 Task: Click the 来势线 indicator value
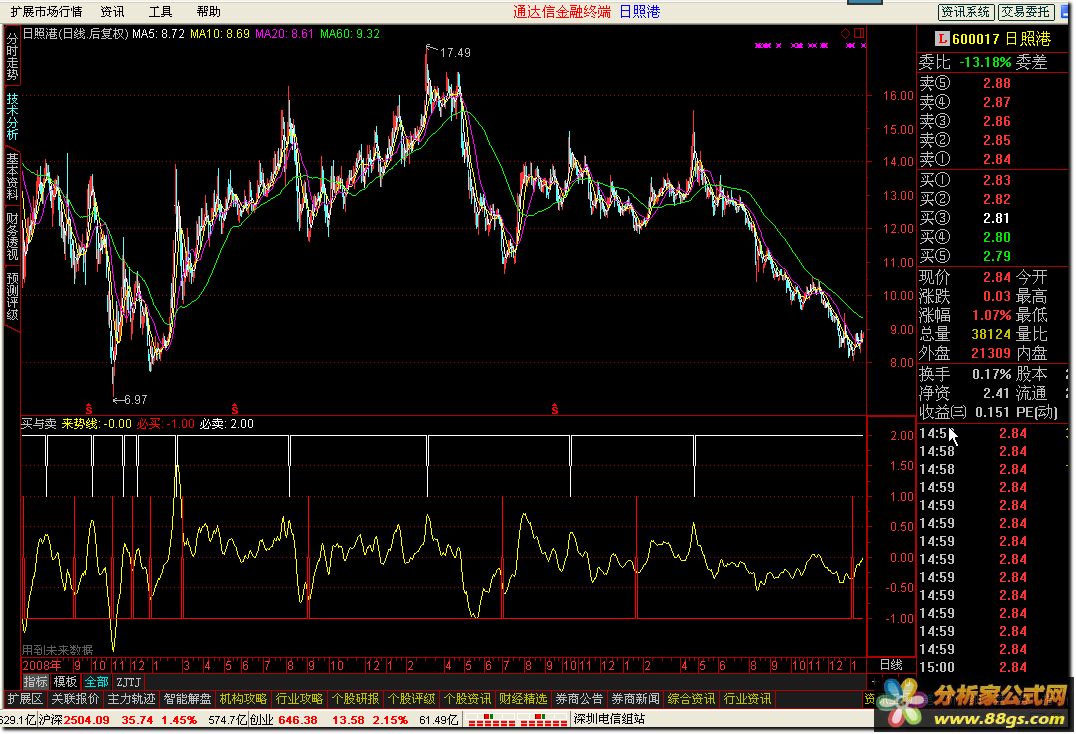tap(96, 424)
